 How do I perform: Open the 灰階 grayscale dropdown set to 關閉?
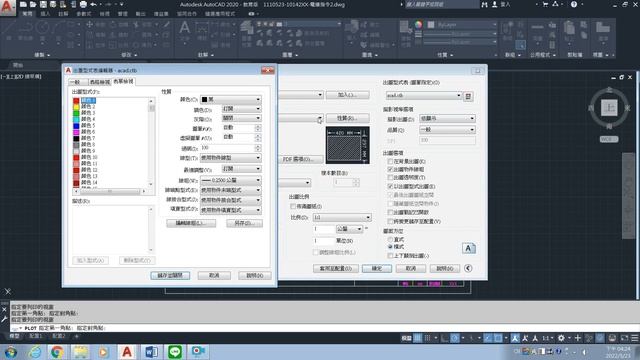[x=241, y=118]
